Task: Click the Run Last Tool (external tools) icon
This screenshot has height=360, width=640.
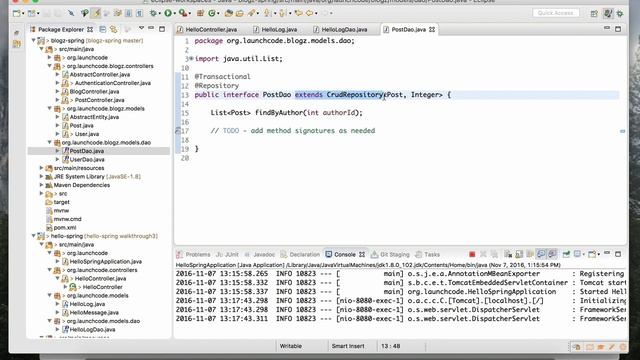Action: coord(182,13)
